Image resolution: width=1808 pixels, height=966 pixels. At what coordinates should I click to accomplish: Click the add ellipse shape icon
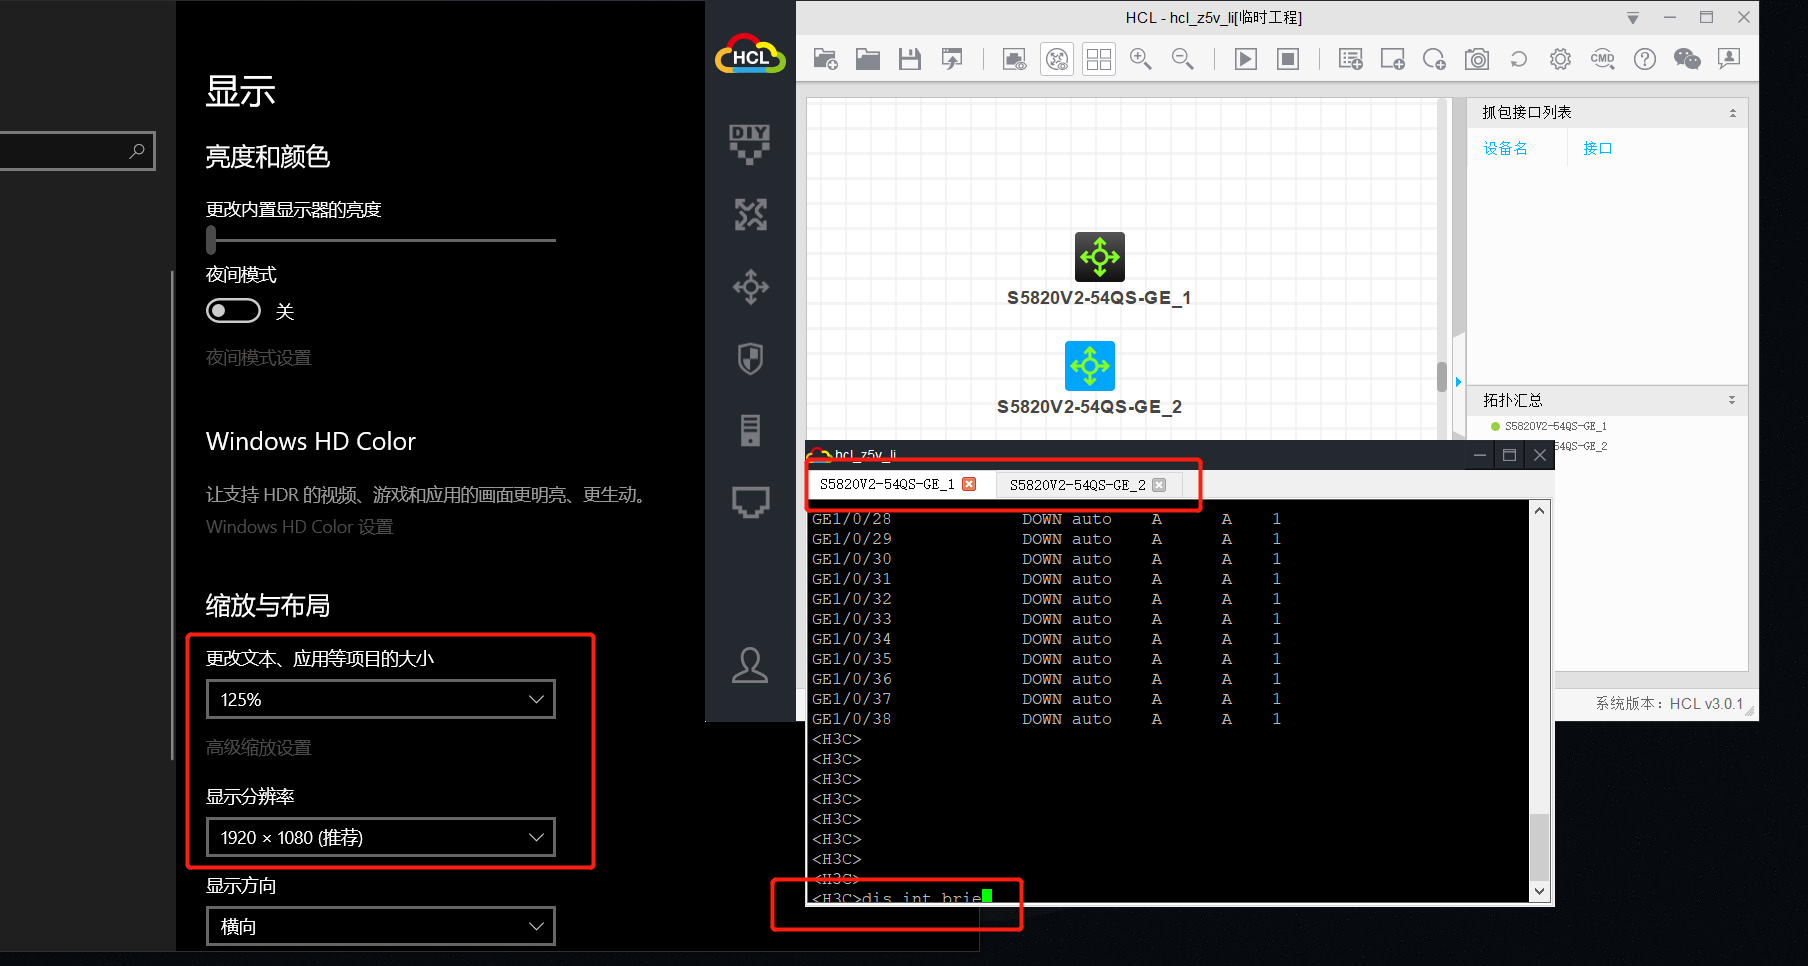point(1434,59)
